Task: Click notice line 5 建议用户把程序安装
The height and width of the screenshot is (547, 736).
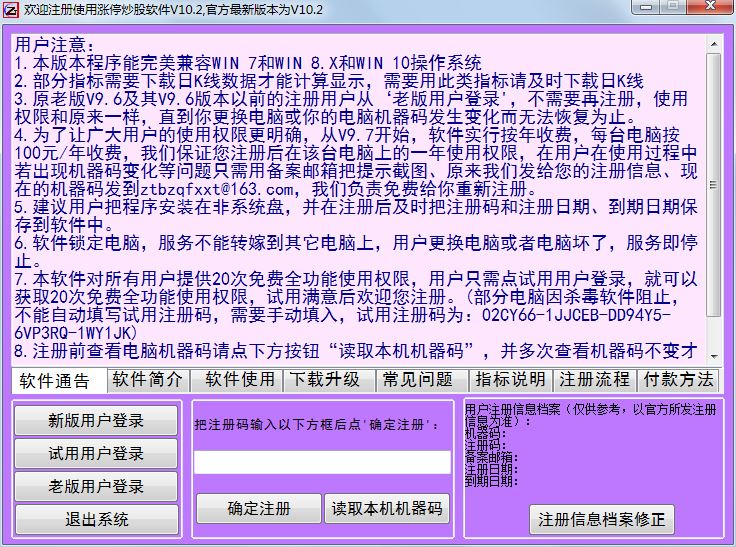Action: coord(356,216)
